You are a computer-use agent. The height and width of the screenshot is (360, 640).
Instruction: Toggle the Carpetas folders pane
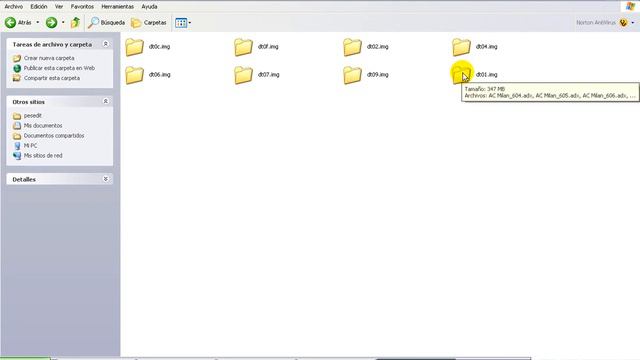tap(149, 23)
